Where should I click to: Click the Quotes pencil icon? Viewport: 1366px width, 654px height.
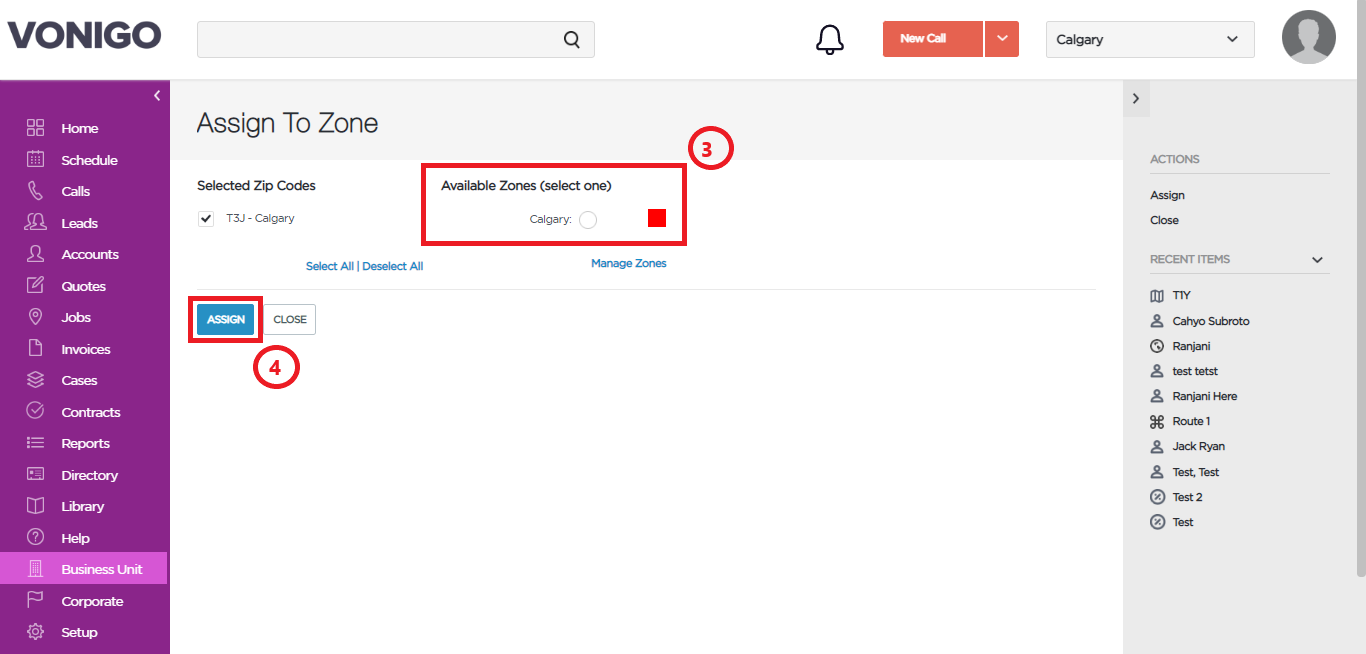(36, 285)
